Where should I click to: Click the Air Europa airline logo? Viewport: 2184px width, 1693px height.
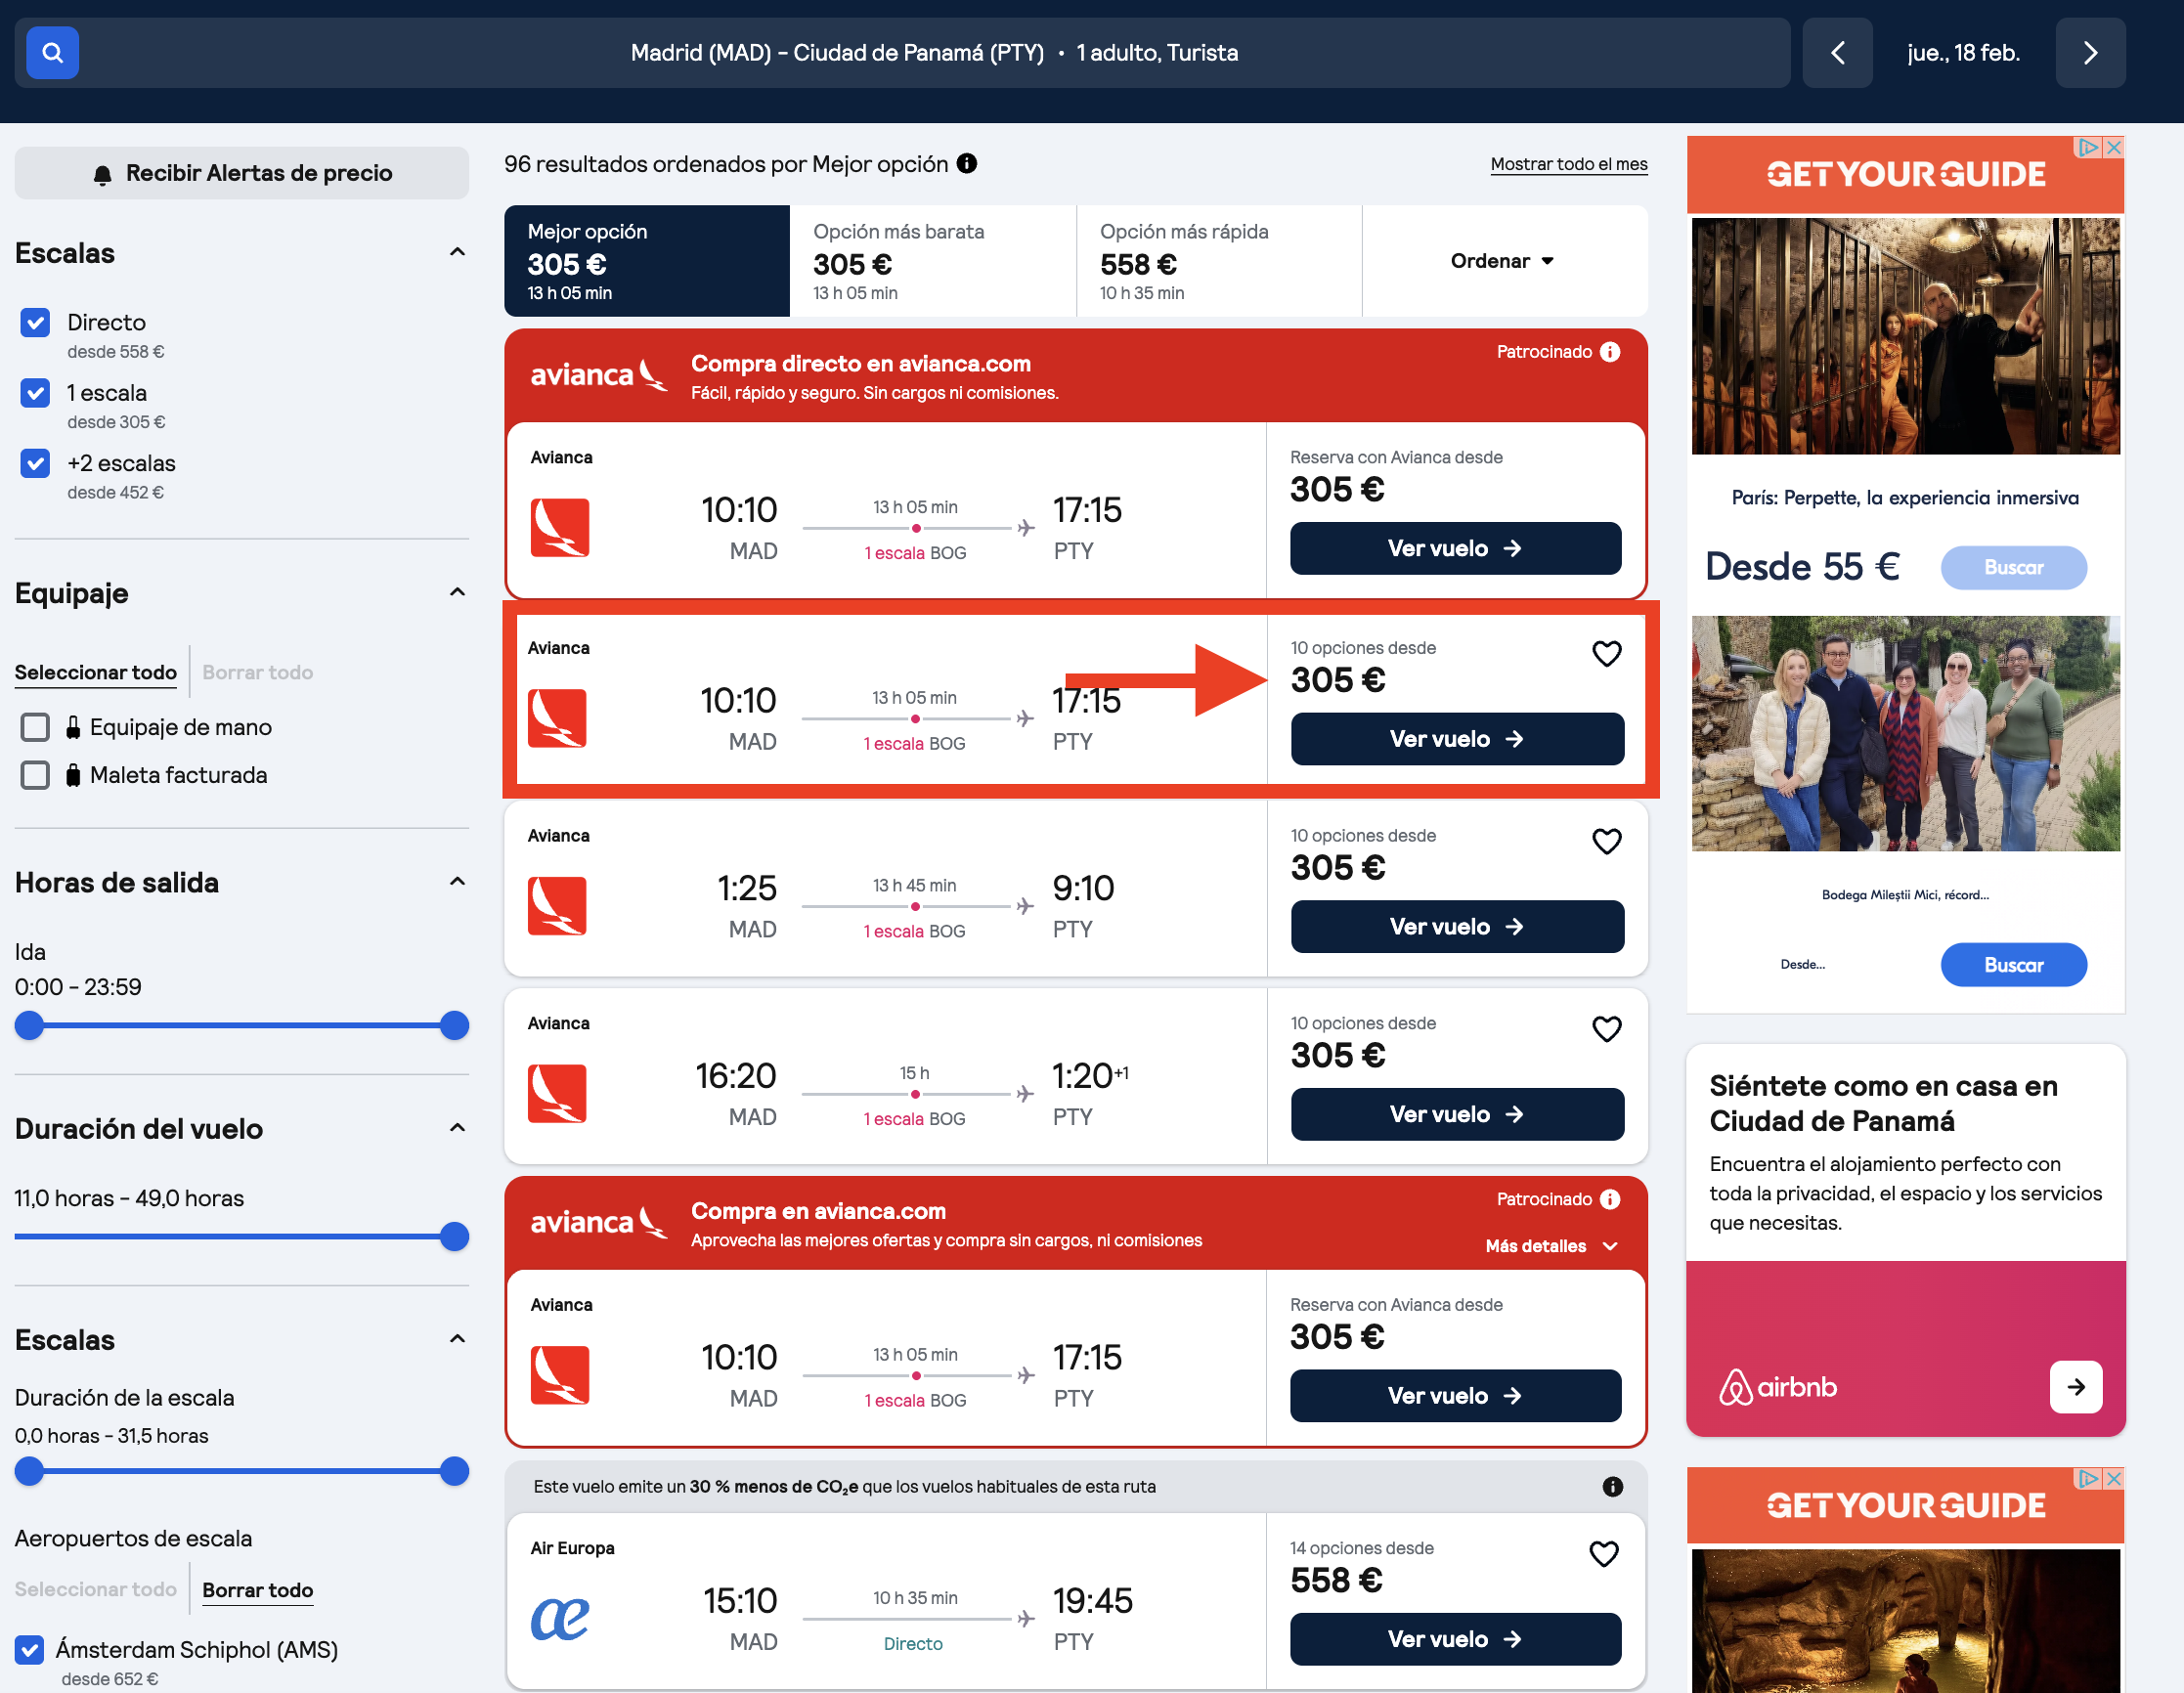560,1619
